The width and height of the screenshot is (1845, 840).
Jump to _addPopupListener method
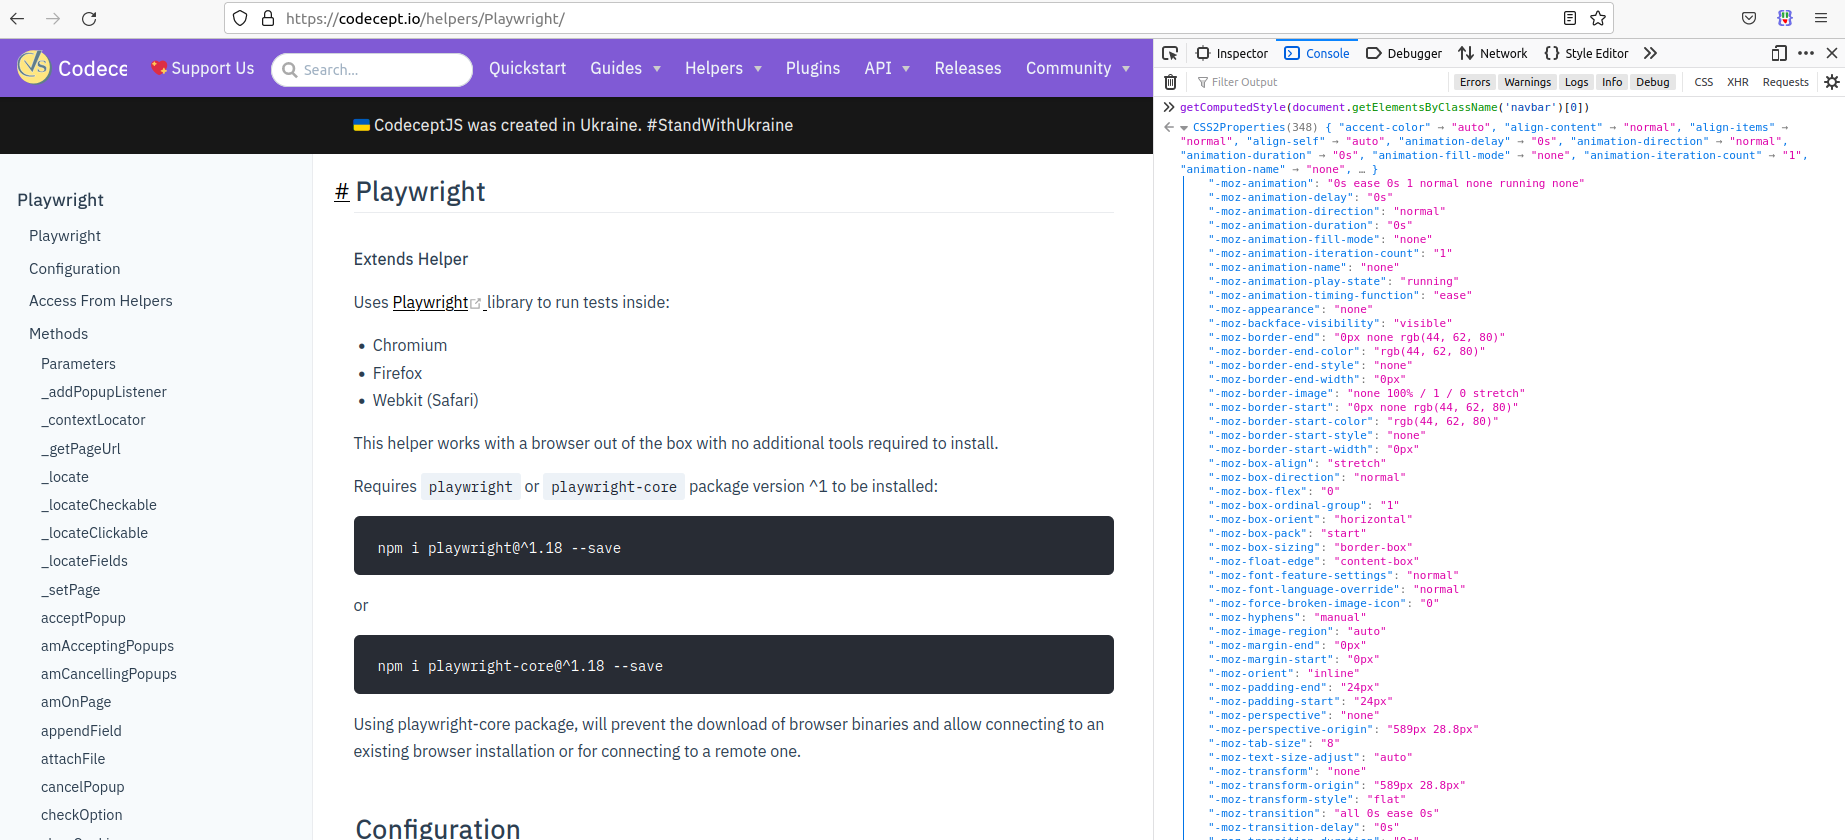tap(104, 392)
